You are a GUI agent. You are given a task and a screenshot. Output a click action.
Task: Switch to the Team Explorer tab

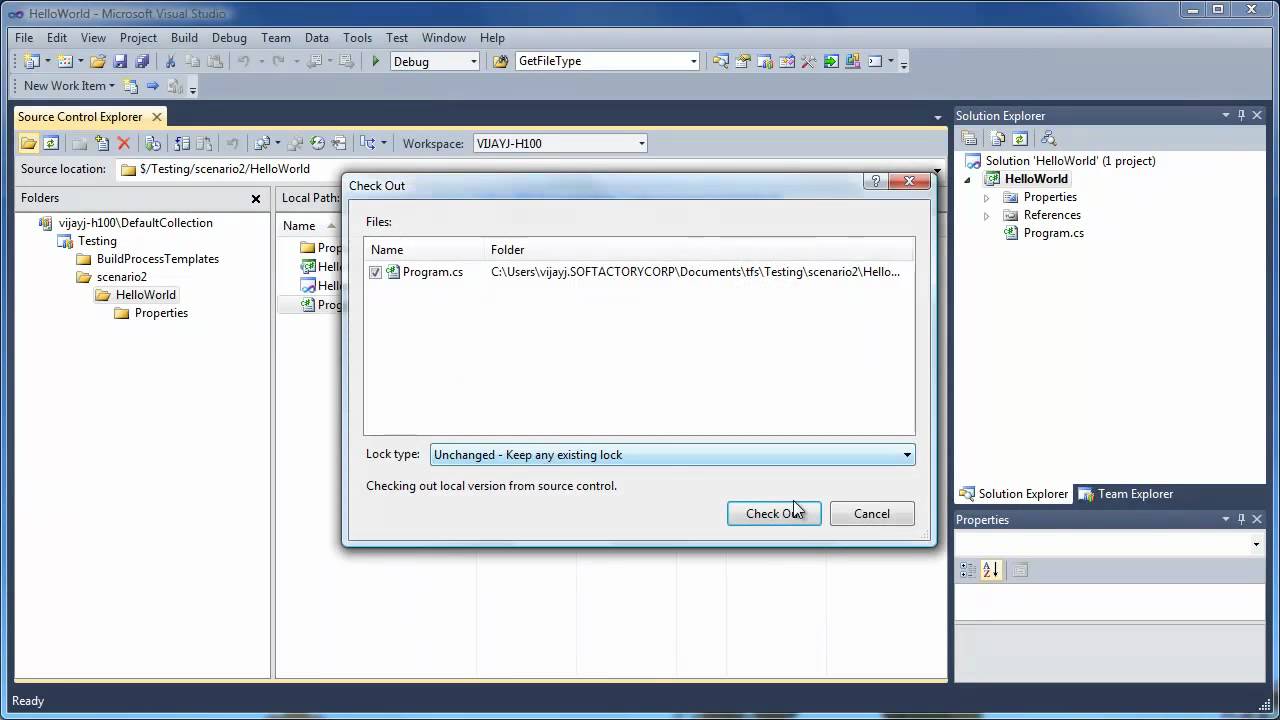pos(1125,494)
